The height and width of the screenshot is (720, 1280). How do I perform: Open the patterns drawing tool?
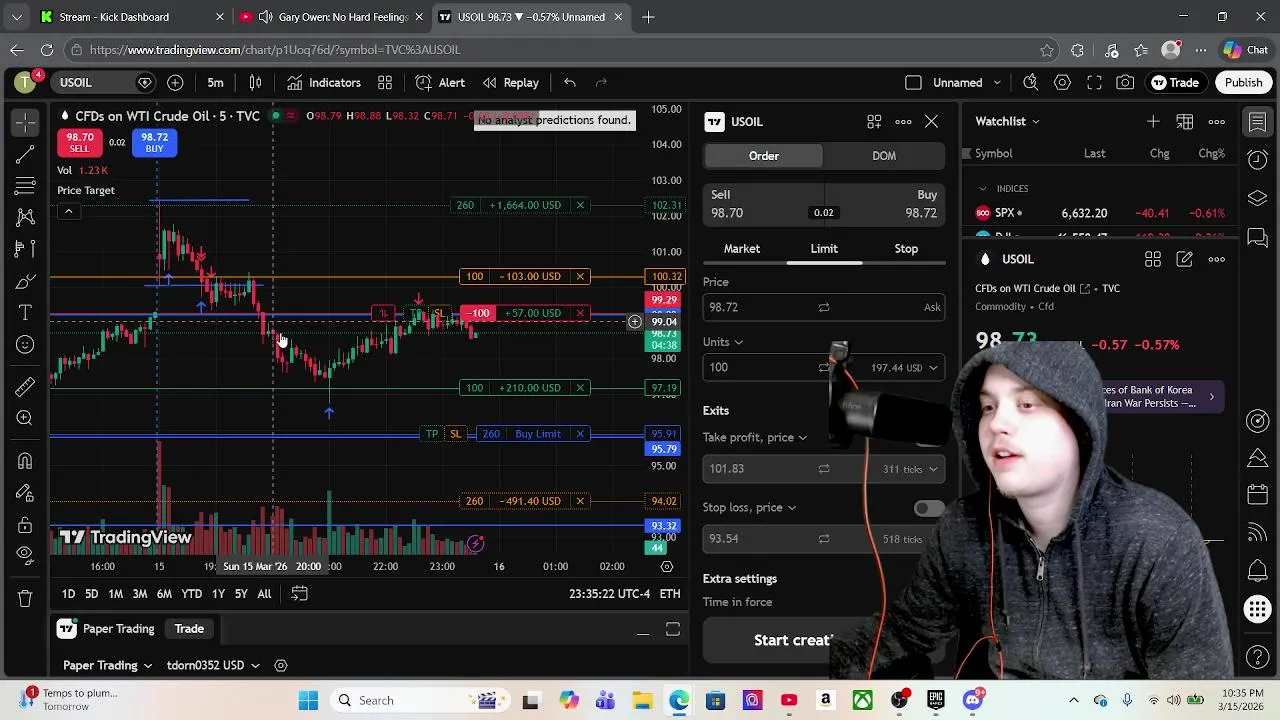25,217
